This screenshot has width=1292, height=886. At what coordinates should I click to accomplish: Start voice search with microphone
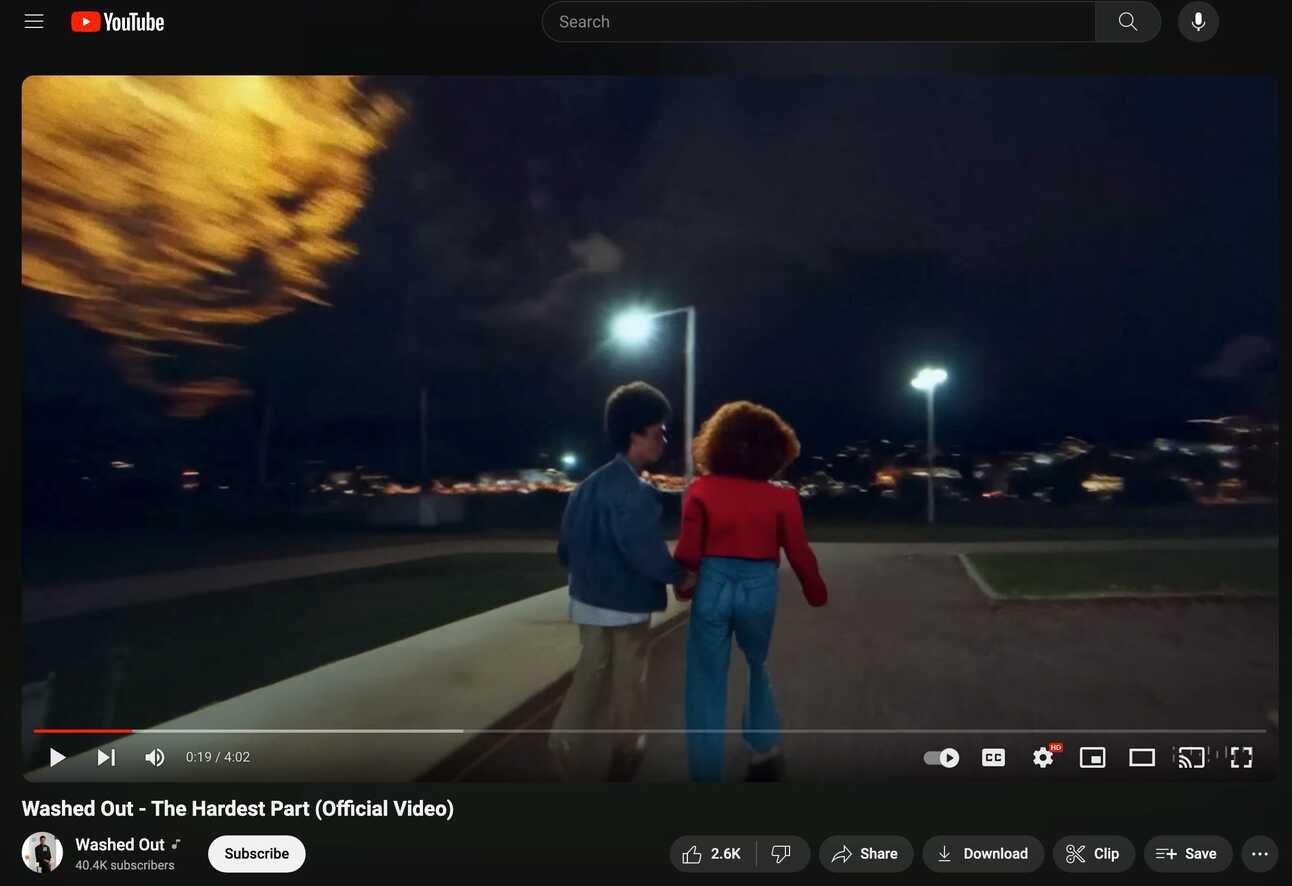click(1198, 22)
